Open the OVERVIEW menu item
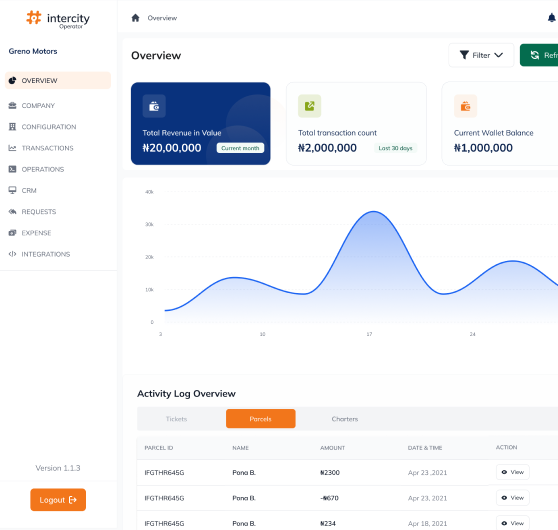 58,80
